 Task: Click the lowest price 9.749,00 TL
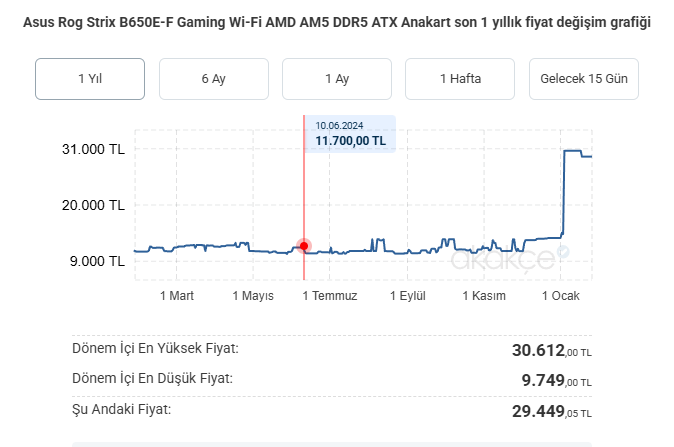[x=557, y=380]
